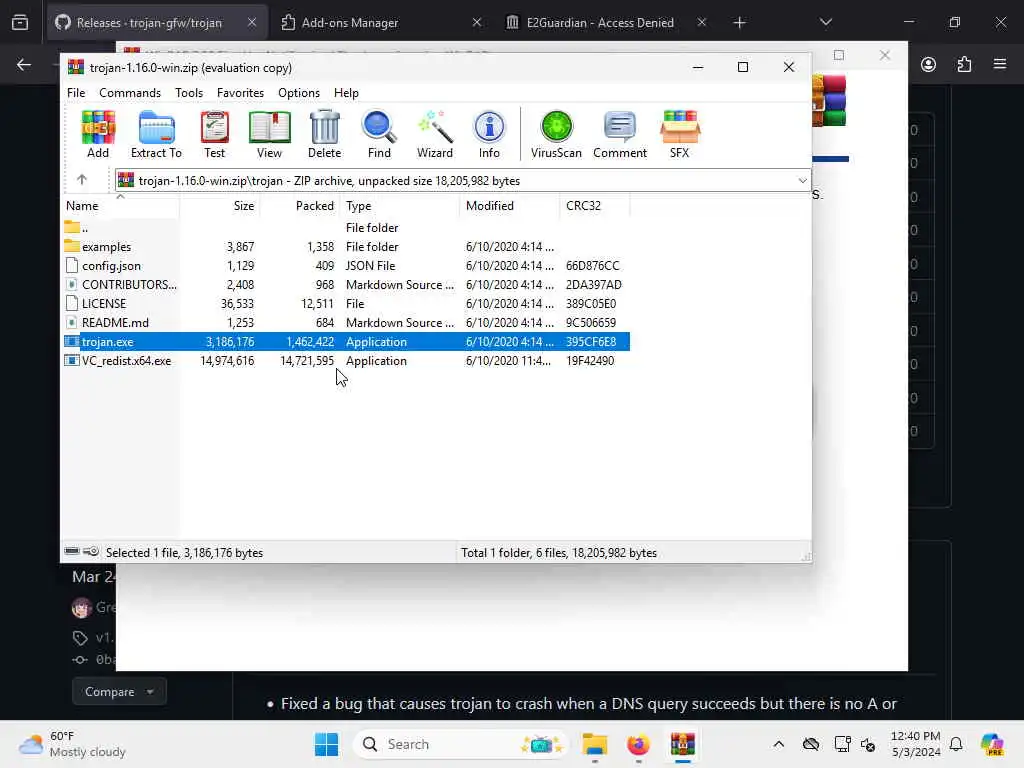
Task: Click the key icon in status bar
Action: [x=91, y=552]
